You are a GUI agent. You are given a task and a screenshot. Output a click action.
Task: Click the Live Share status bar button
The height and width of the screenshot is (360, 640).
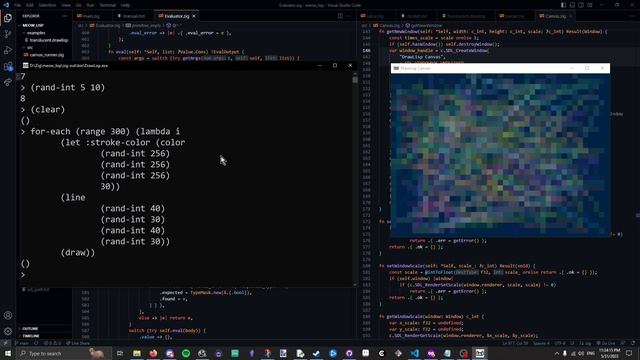78,343
